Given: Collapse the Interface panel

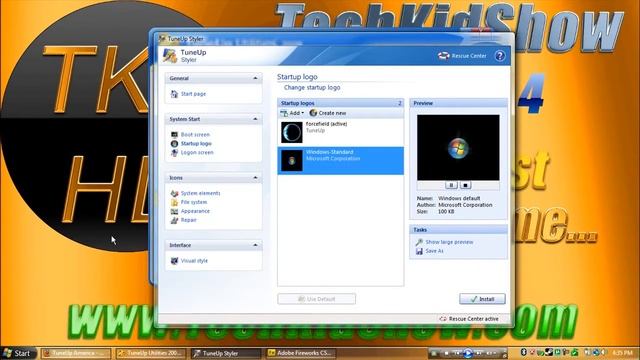Looking at the screenshot, I should [256, 245].
